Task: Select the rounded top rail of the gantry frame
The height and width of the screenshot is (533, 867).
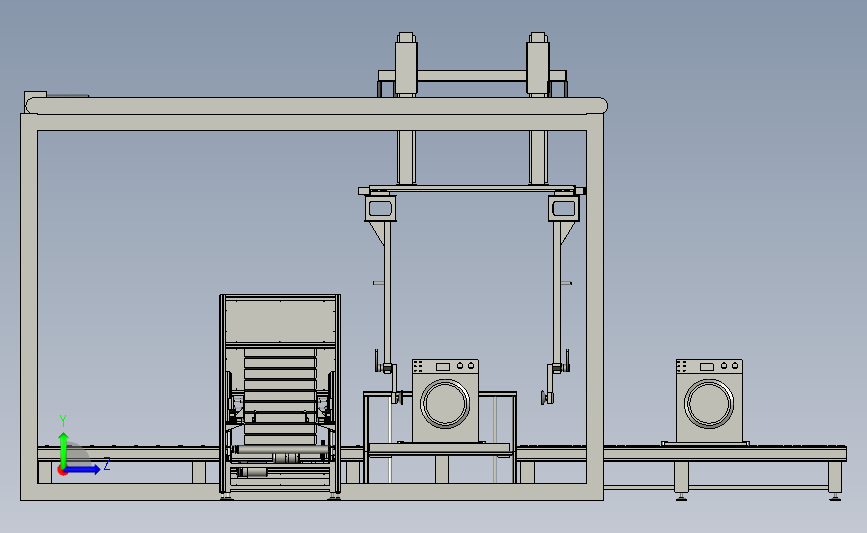Action: click(316, 106)
